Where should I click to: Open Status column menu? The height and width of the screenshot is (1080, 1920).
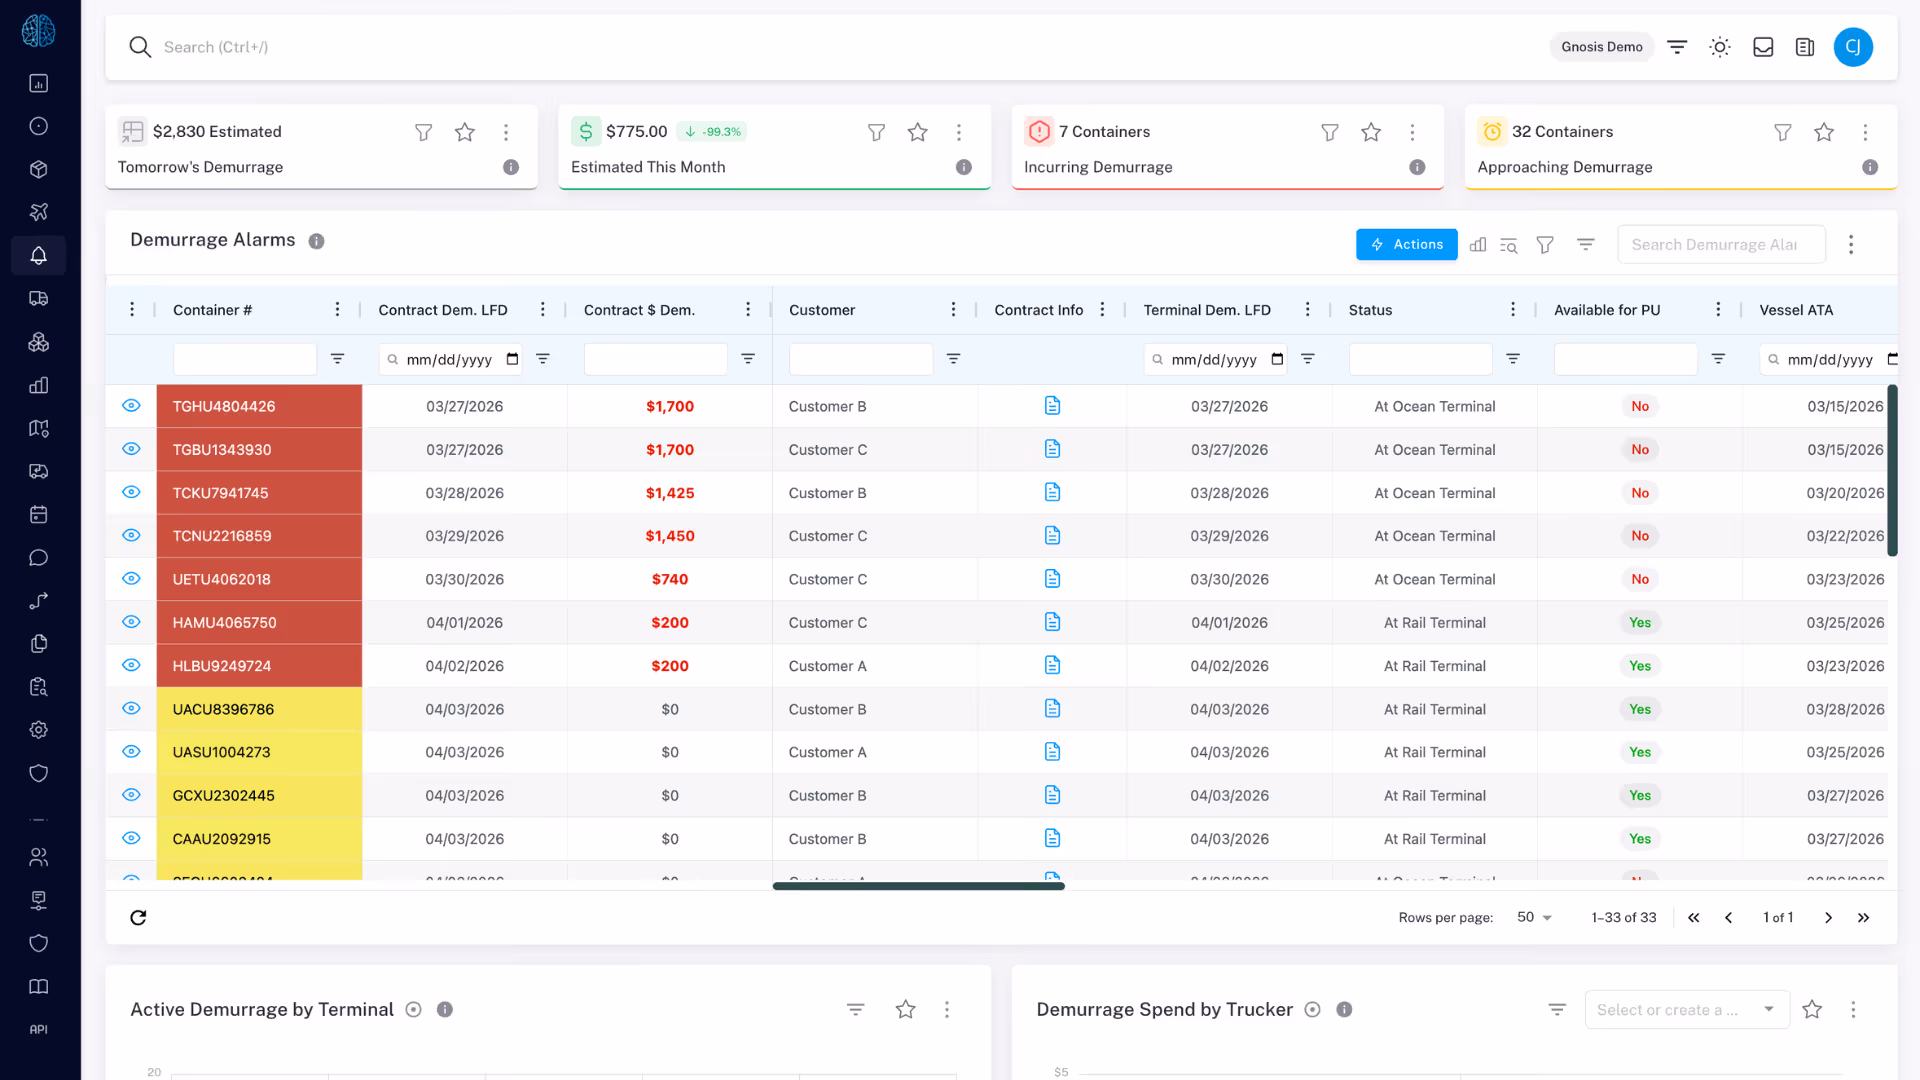tap(1512, 309)
